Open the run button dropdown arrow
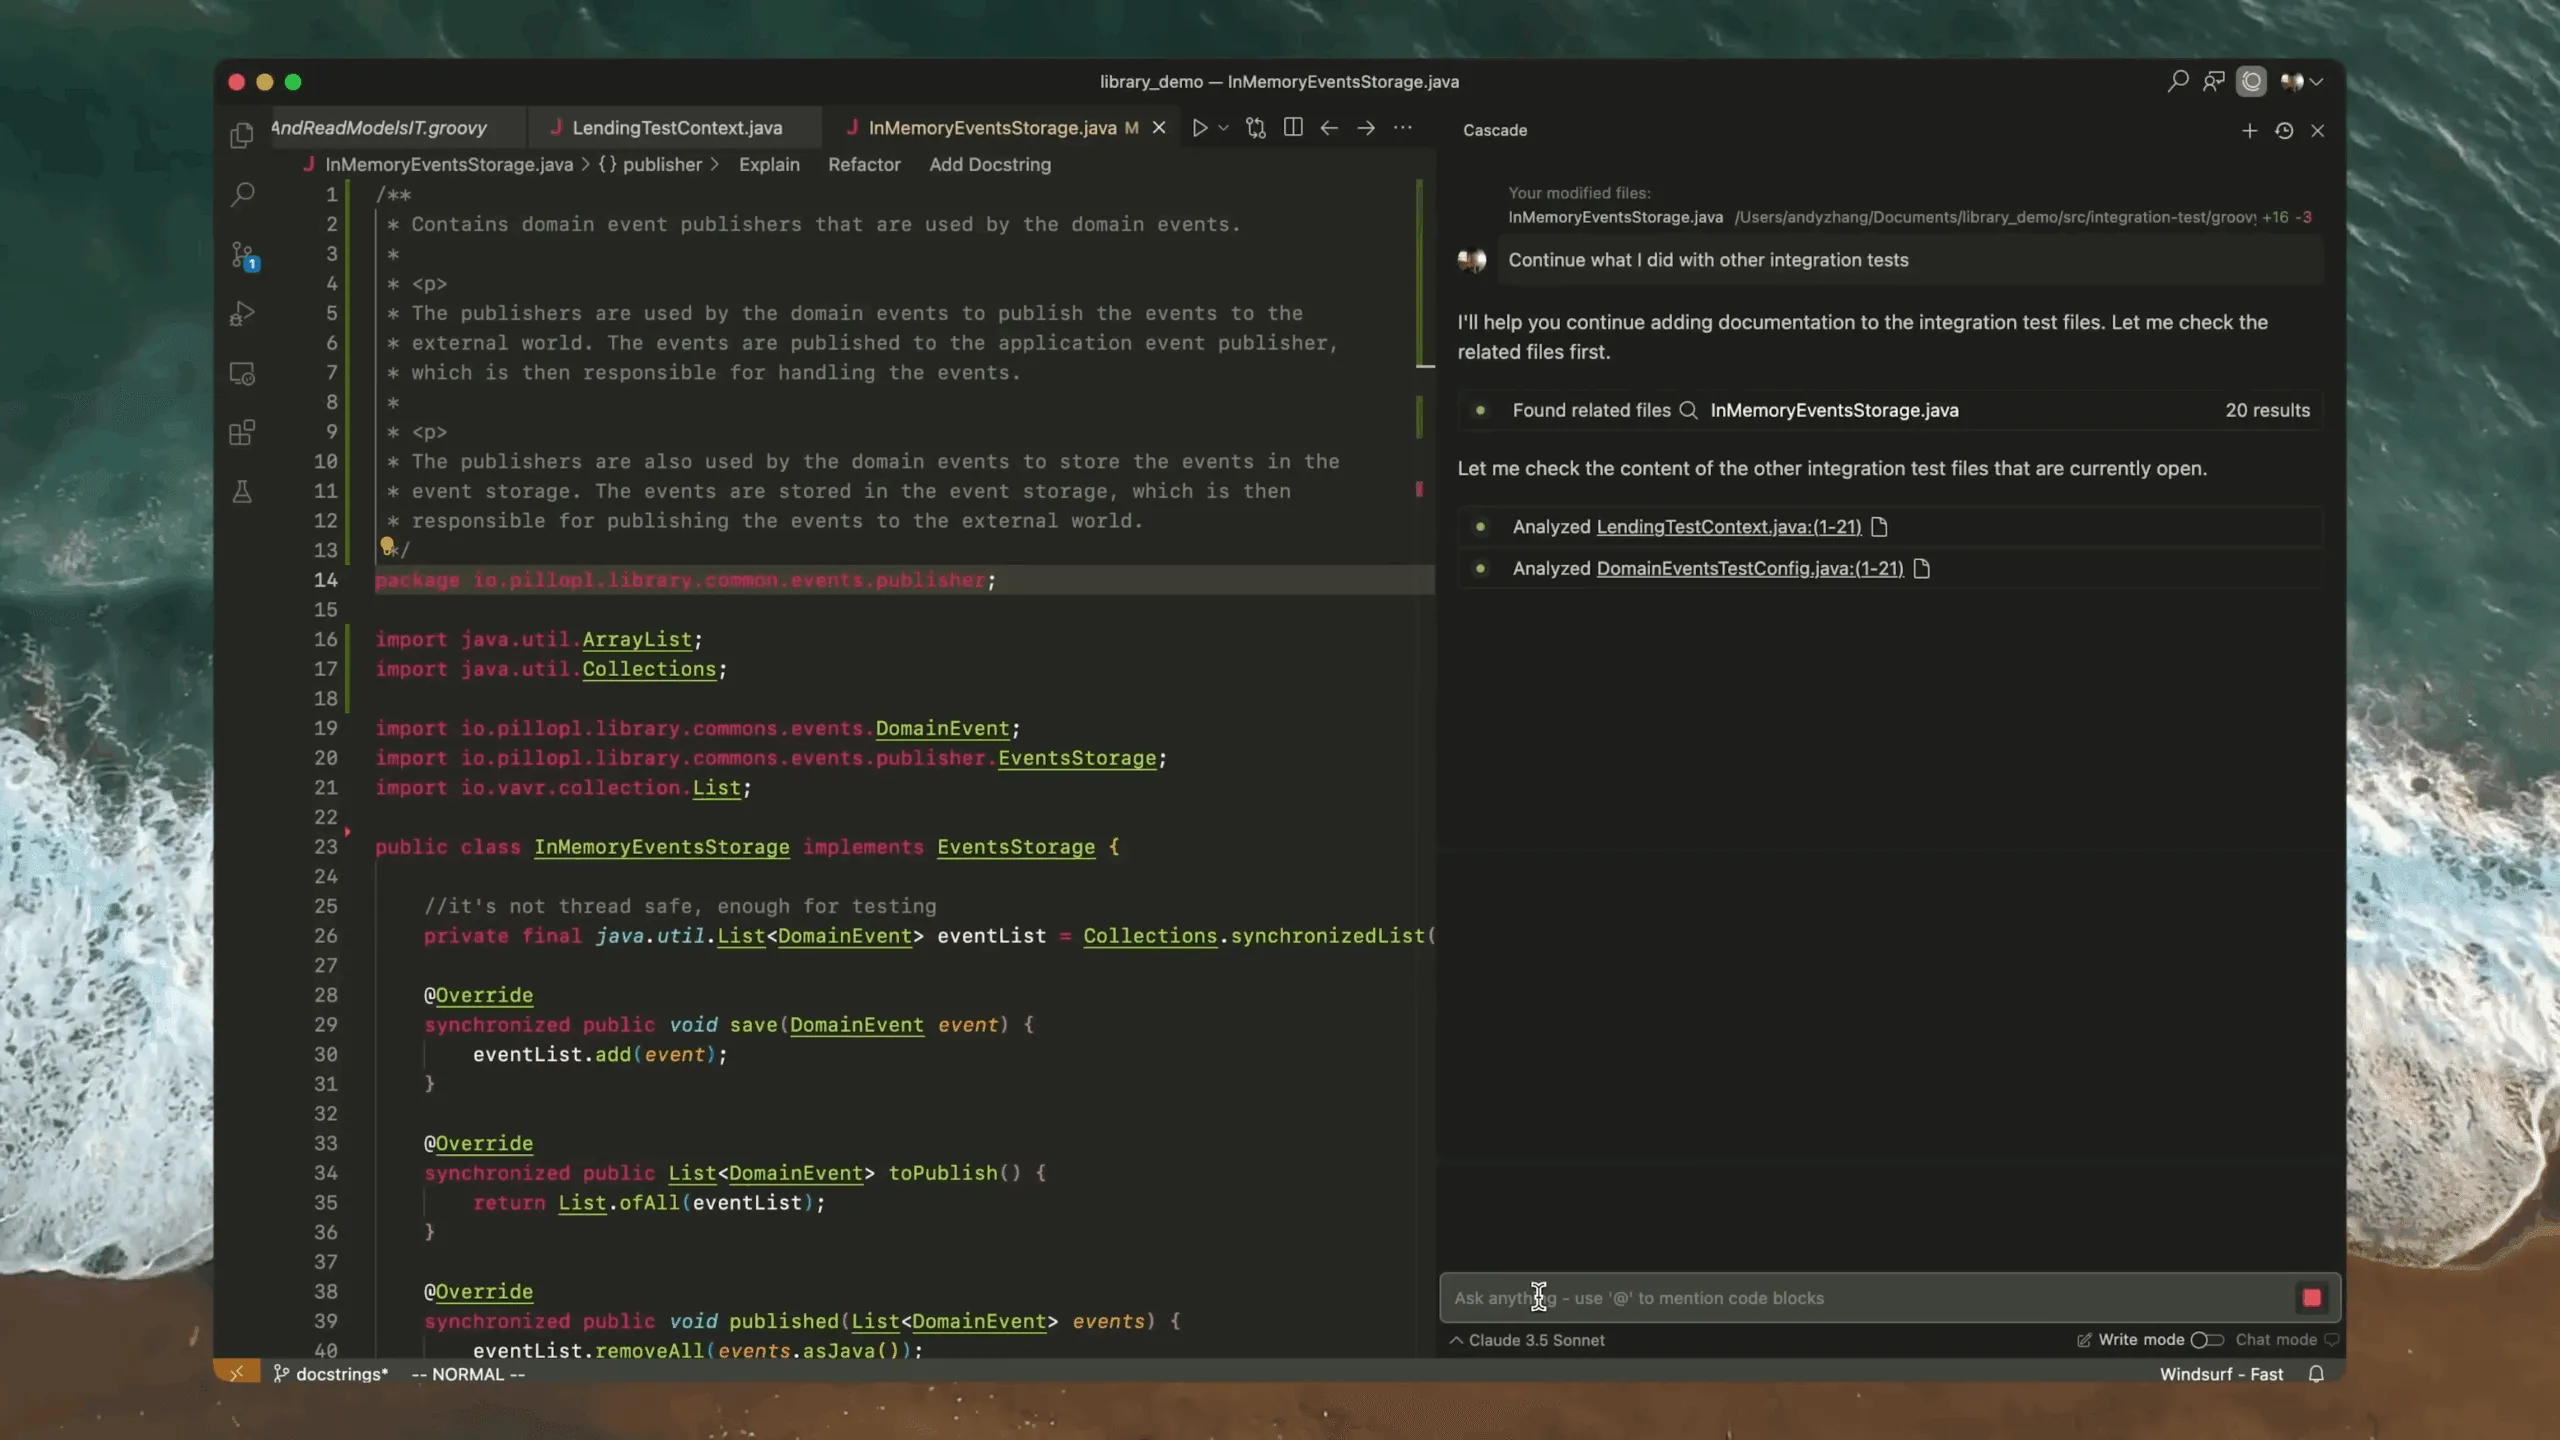This screenshot has width=2560, height=1440. pos(1223,129)
